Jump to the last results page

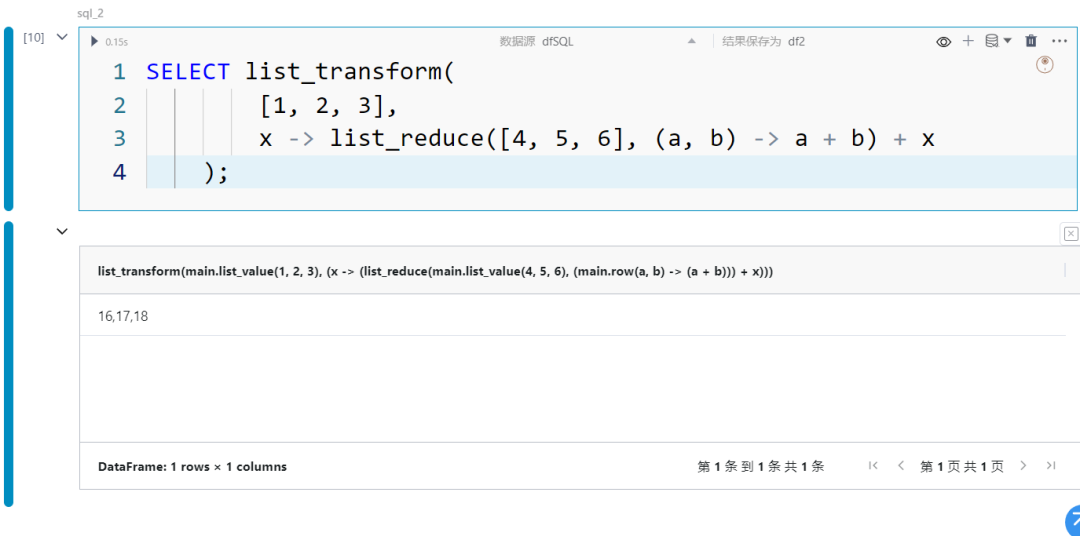pos(1050,466)
